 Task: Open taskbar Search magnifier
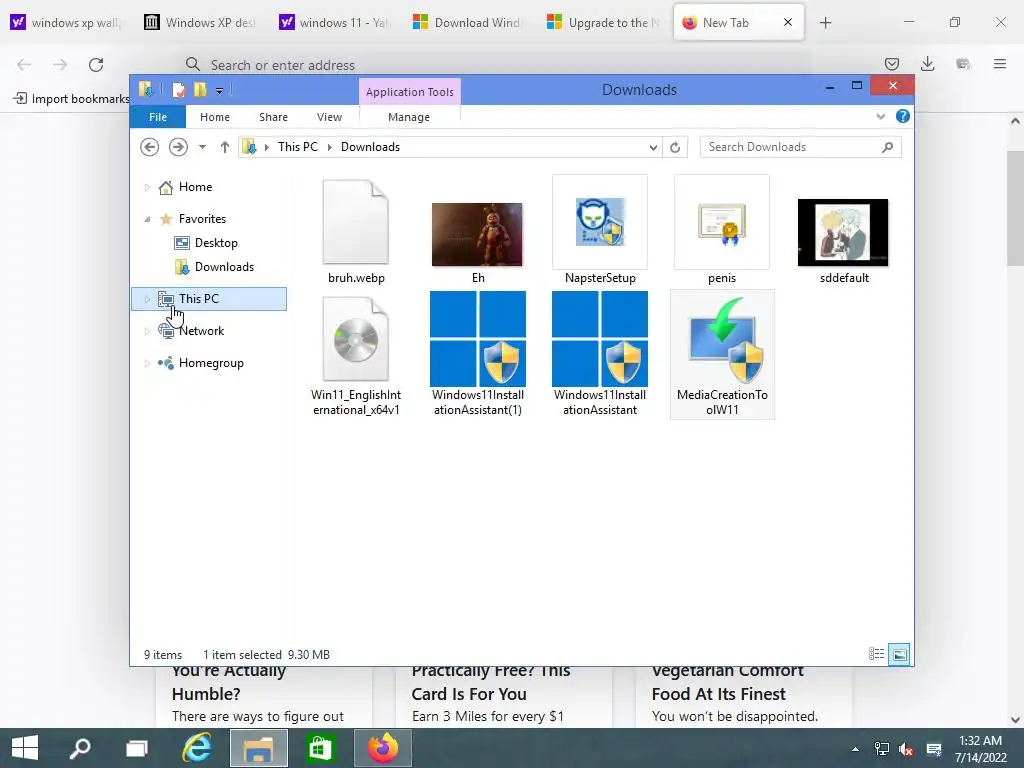(x=80, y=748)
